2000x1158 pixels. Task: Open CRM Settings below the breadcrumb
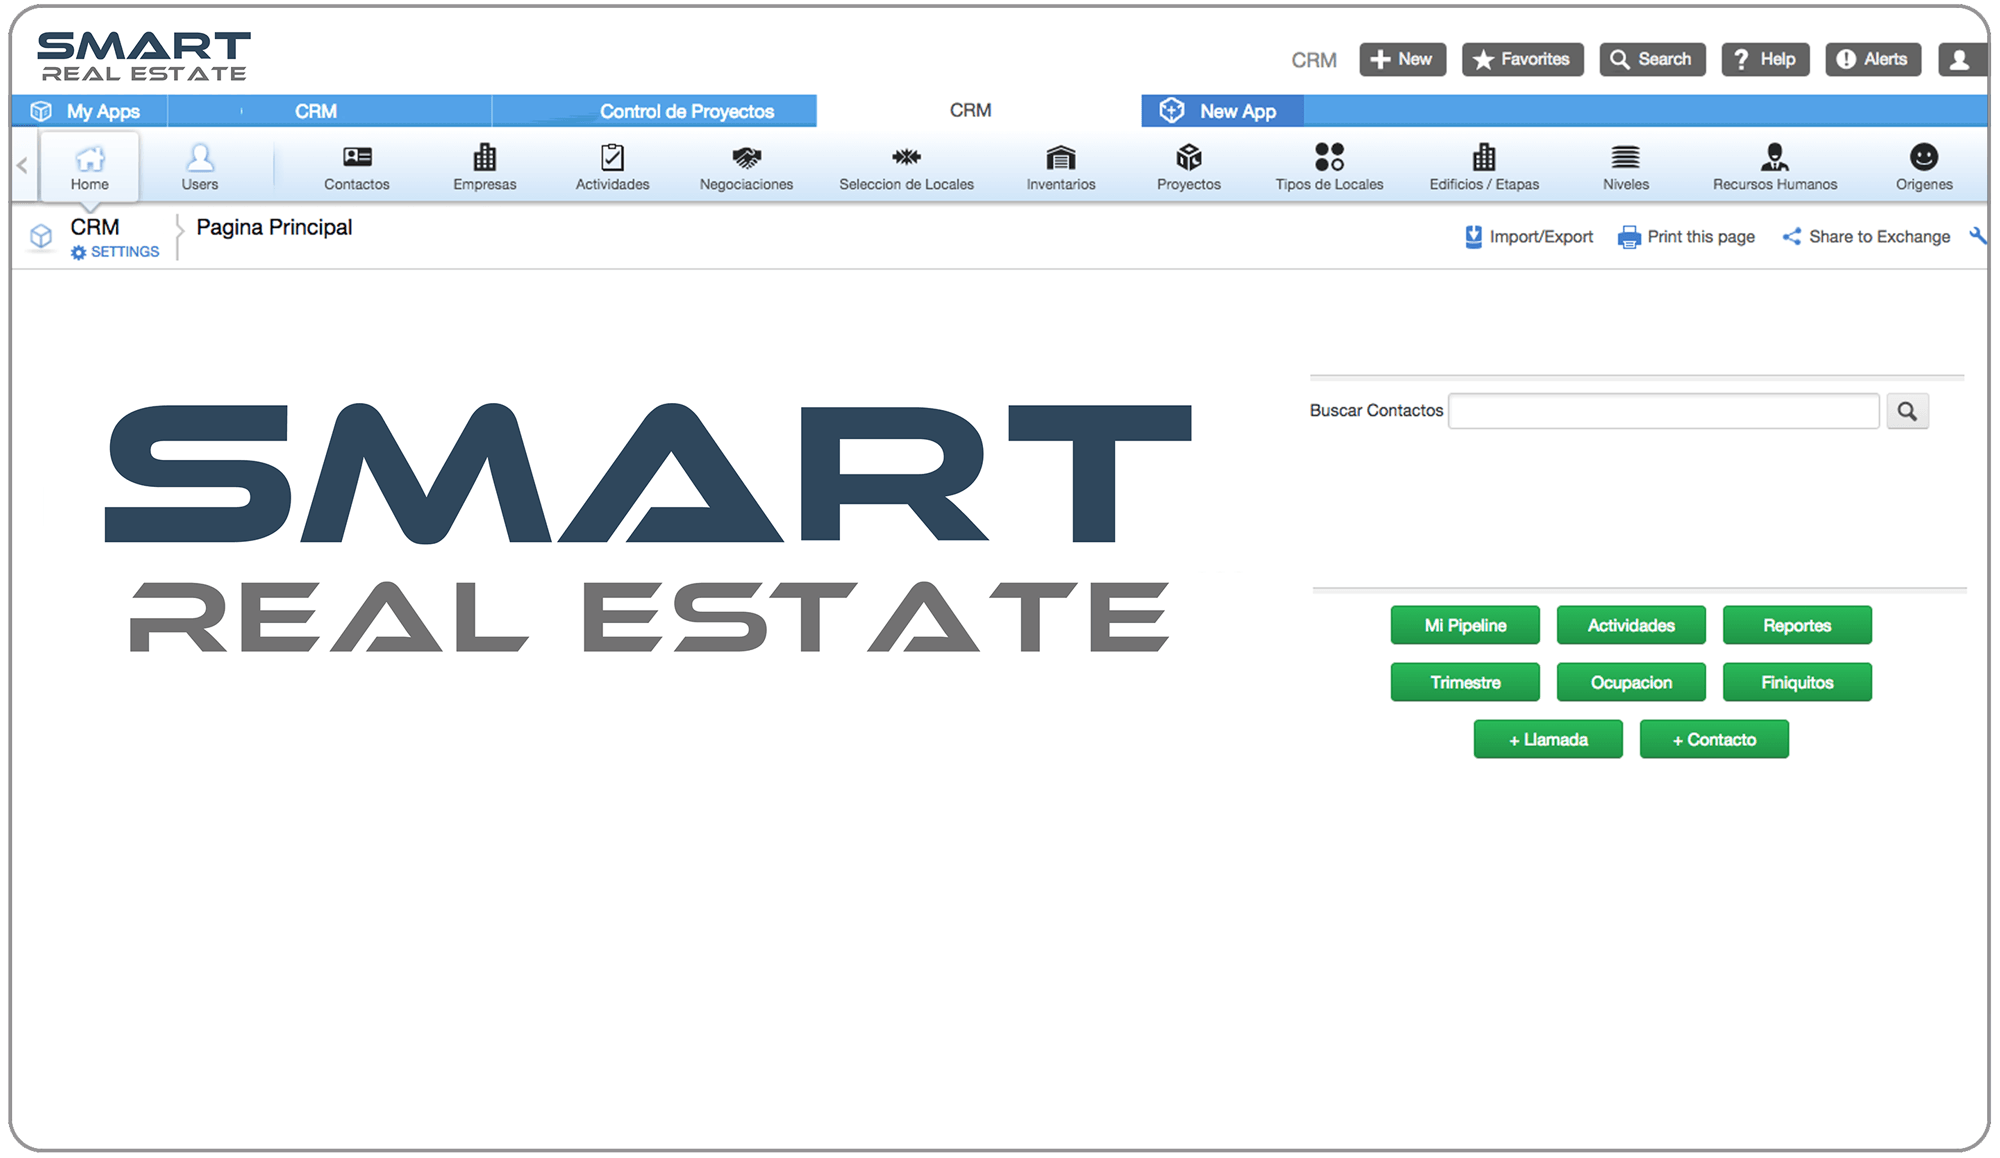coord(115,251)
